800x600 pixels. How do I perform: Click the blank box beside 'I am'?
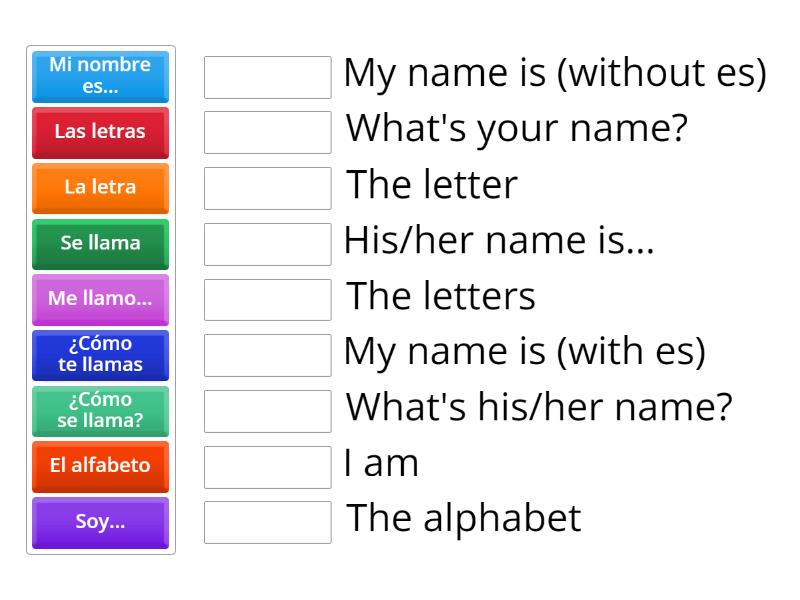(268, 467)
